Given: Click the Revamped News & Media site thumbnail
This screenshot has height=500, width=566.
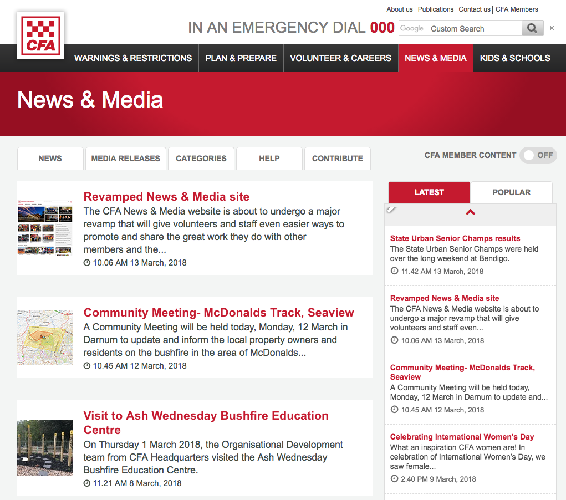Looking at the screenshot, I should click(x=45, y=227).
